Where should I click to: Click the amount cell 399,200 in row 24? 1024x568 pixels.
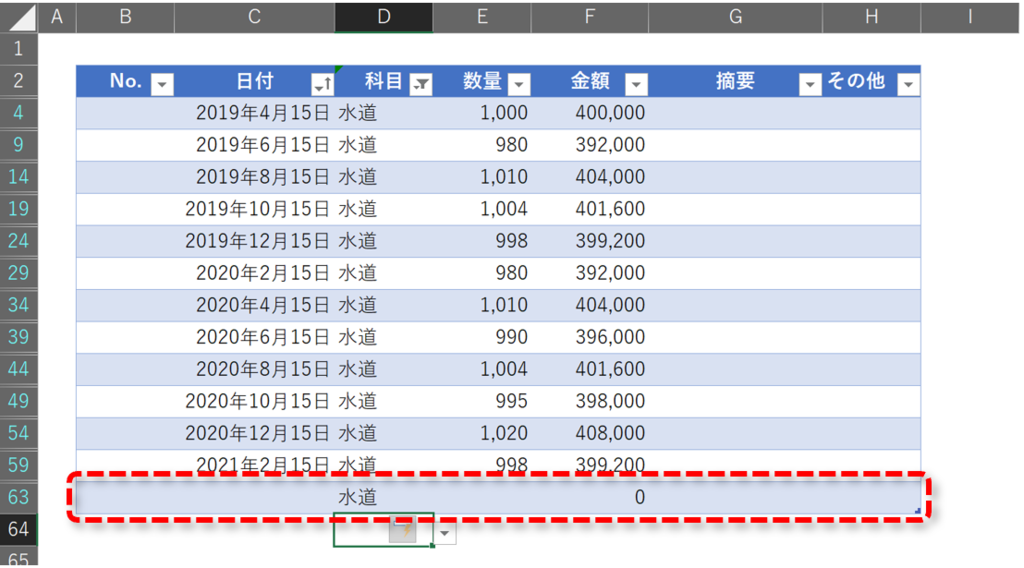click(x=590, y=241)
